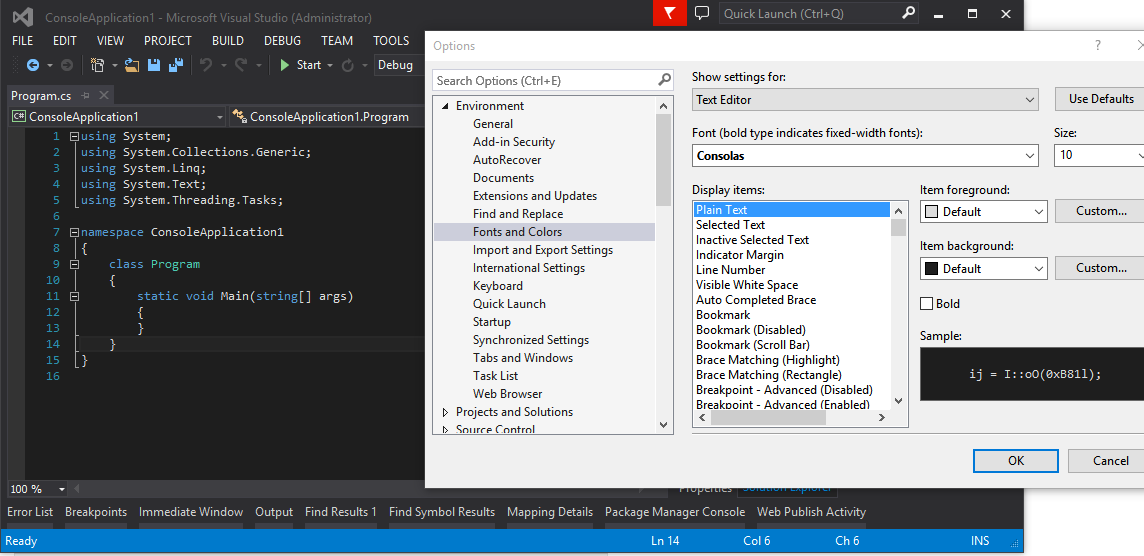
Task: Select Line Number in Display items
Action: [730, 270]
